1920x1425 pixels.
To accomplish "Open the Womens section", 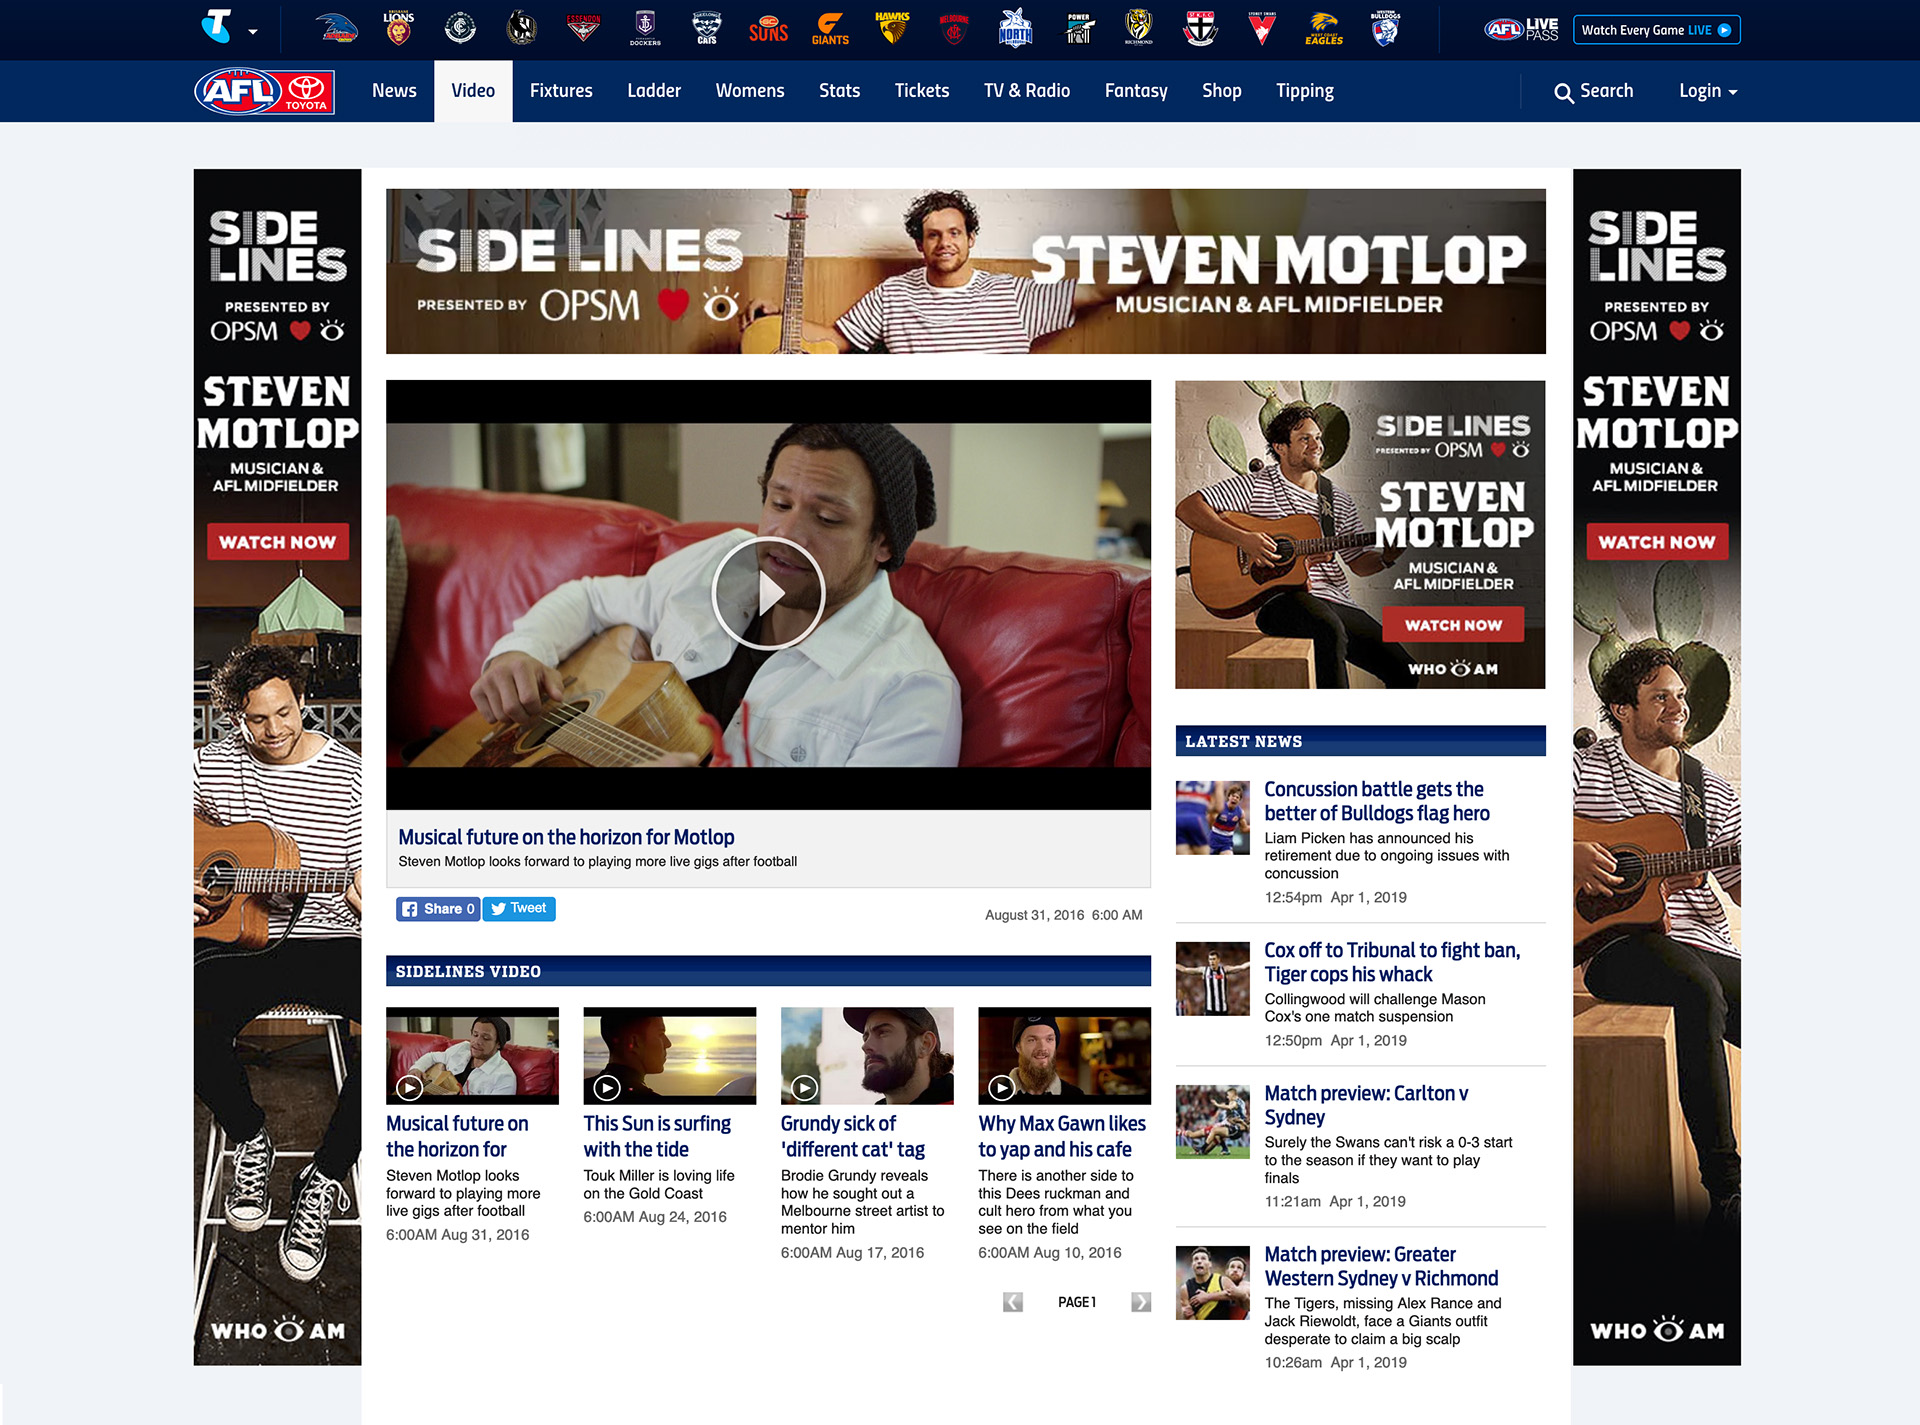I will pos(750,91).
